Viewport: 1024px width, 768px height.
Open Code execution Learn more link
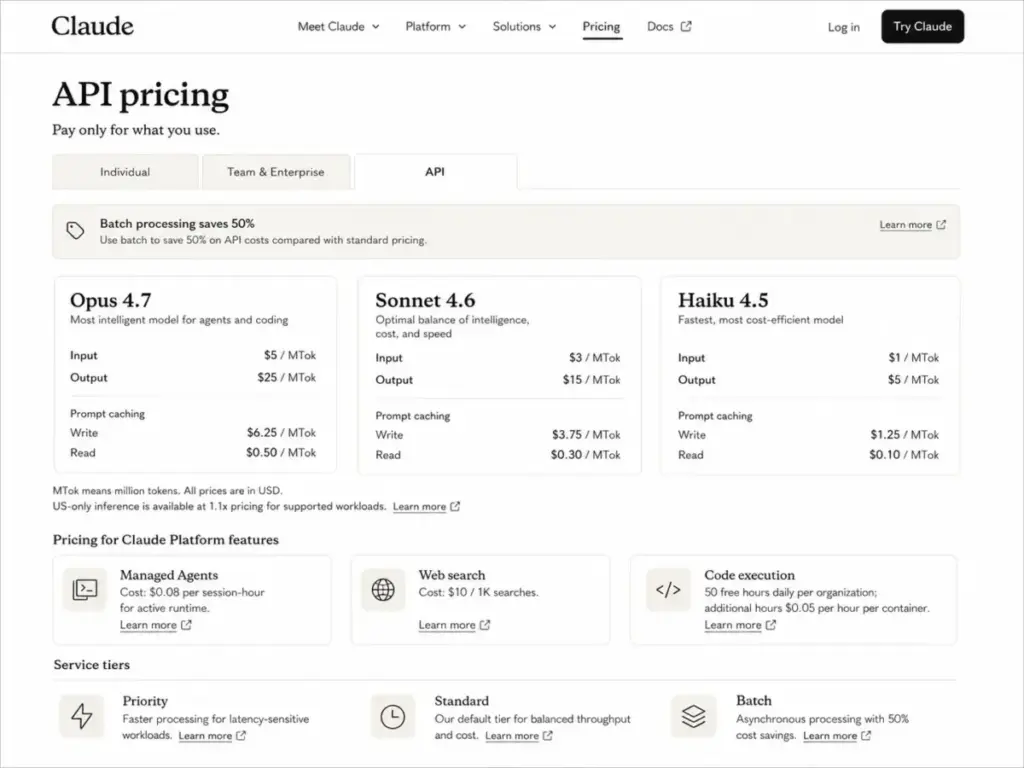pos(733,625)
